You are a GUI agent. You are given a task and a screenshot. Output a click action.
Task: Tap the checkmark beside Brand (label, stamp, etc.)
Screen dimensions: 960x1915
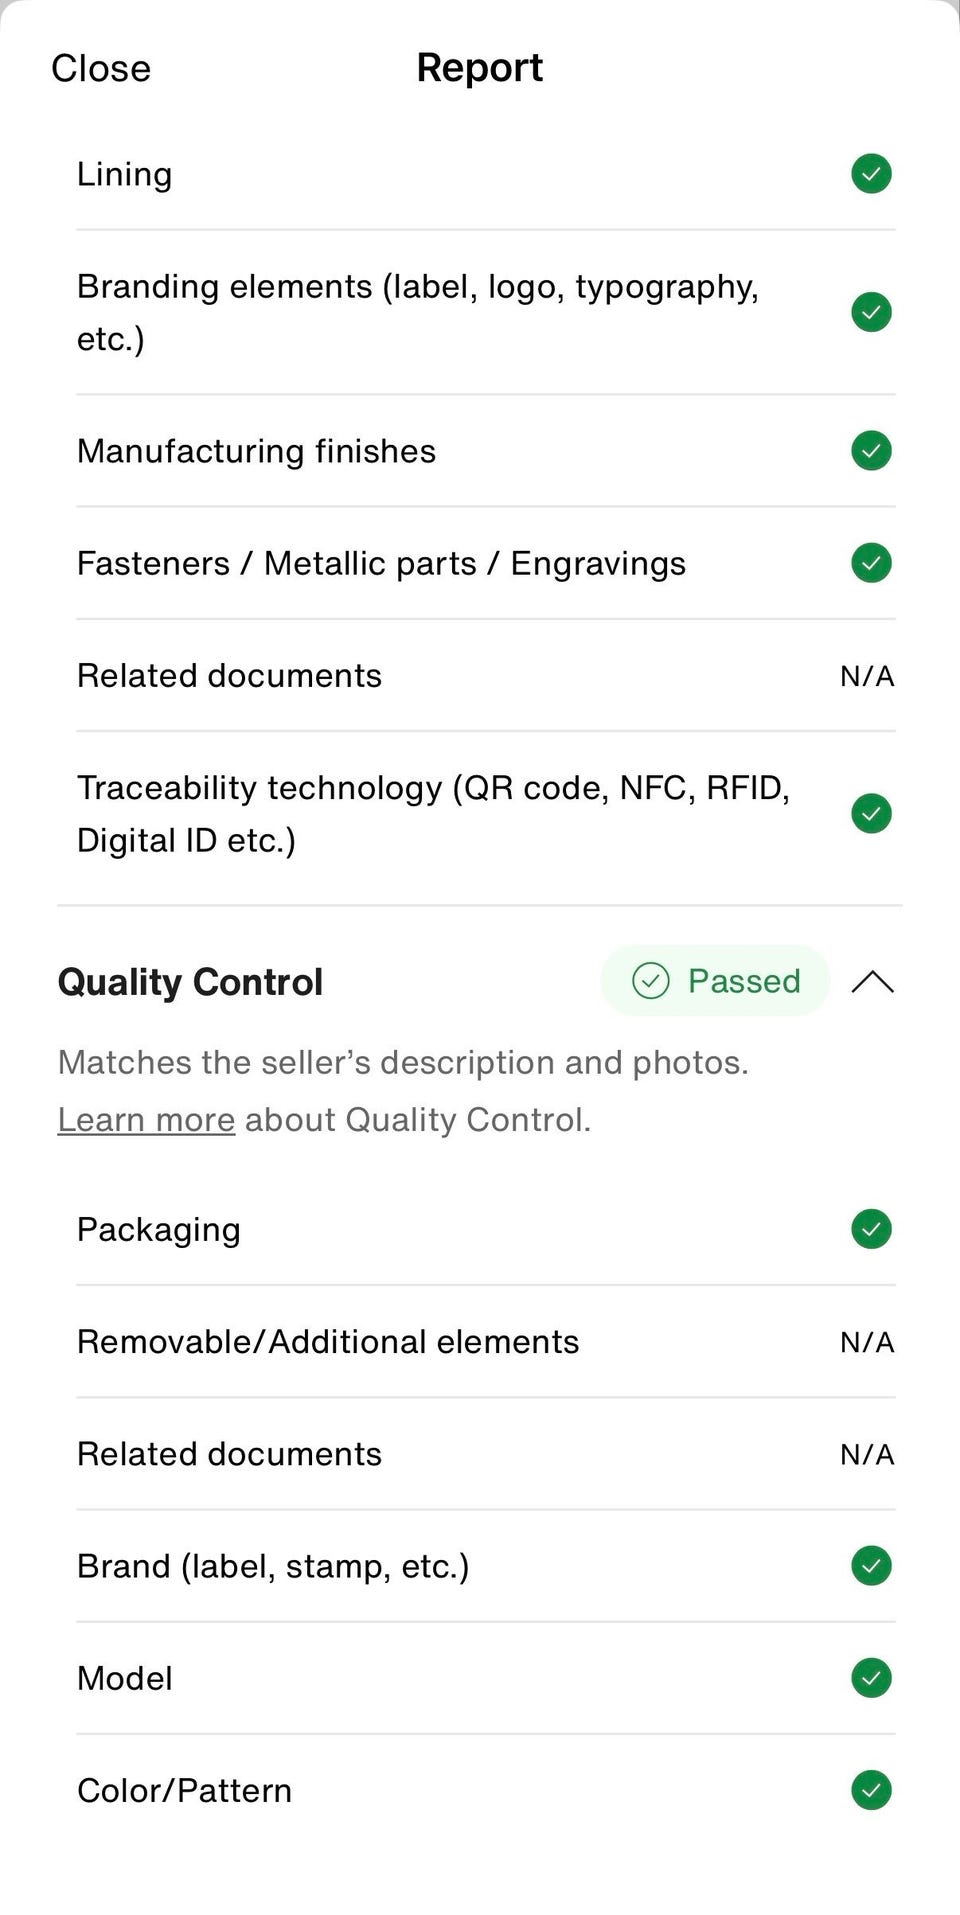tap(871, 1566)
